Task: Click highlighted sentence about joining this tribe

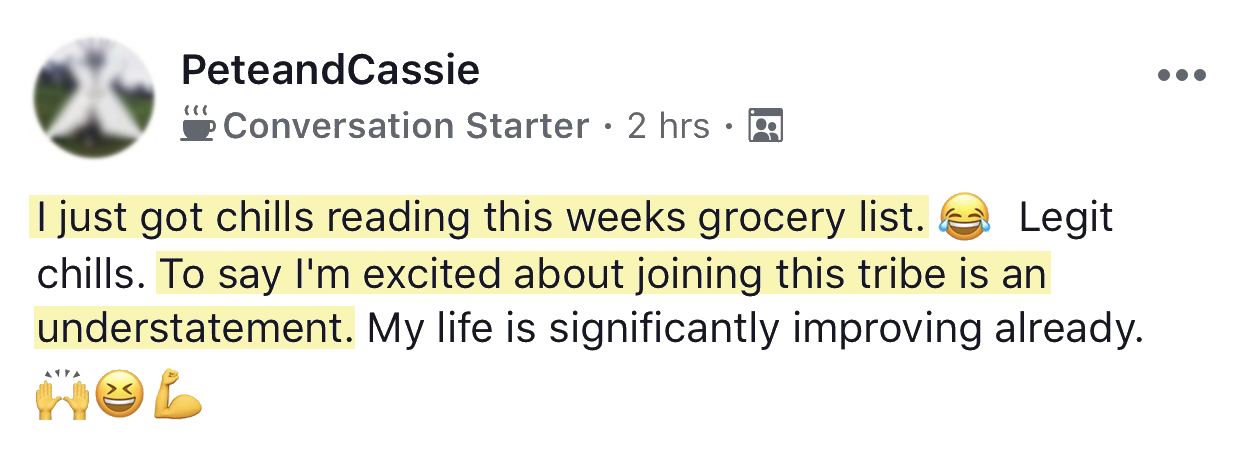Action: click(604, 275)
